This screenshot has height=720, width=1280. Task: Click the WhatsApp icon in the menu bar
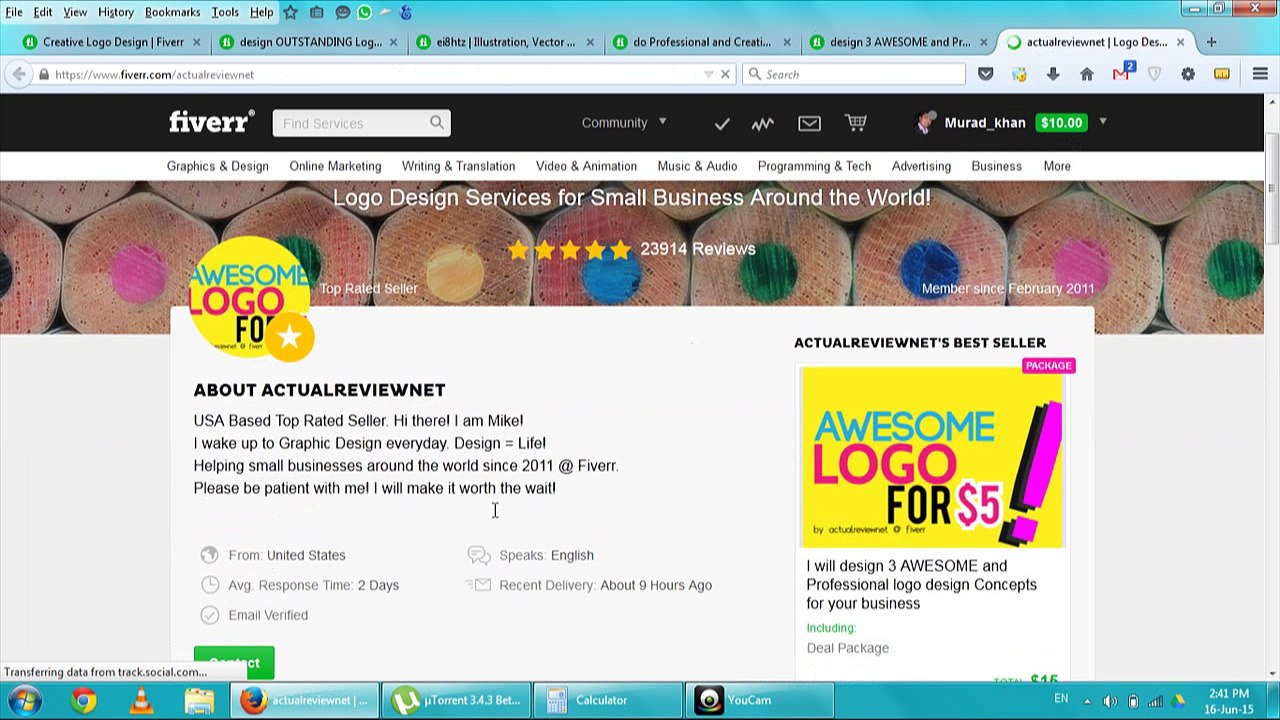tap(364, 12)
